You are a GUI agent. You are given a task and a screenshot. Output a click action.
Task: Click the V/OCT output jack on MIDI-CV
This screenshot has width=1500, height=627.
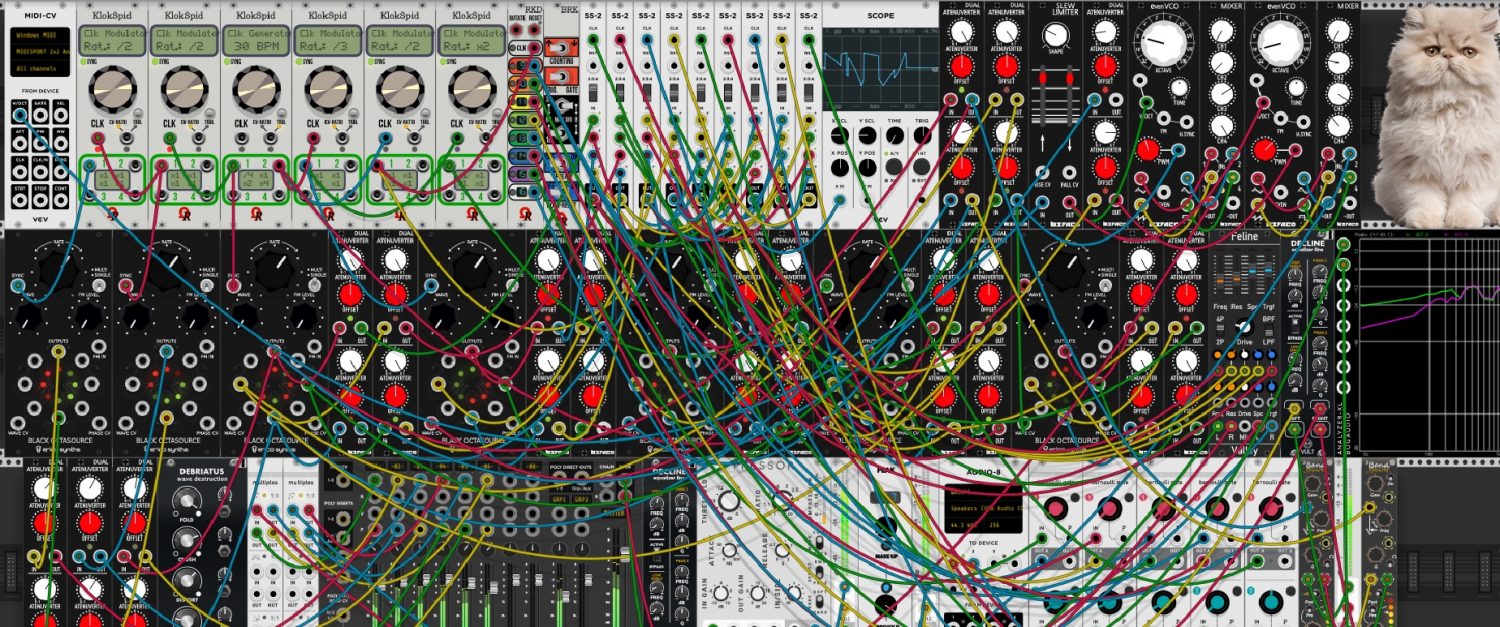click(x=19, y=115)
